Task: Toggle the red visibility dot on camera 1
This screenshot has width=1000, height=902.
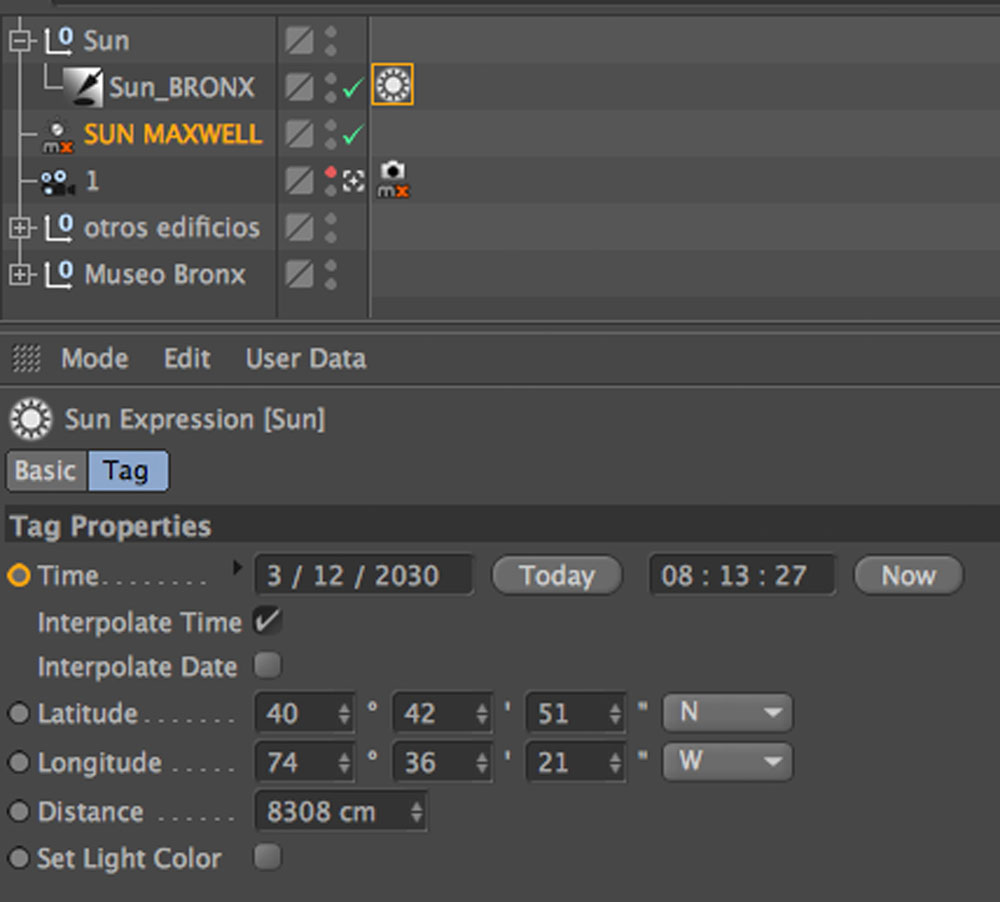Action: 330,172
